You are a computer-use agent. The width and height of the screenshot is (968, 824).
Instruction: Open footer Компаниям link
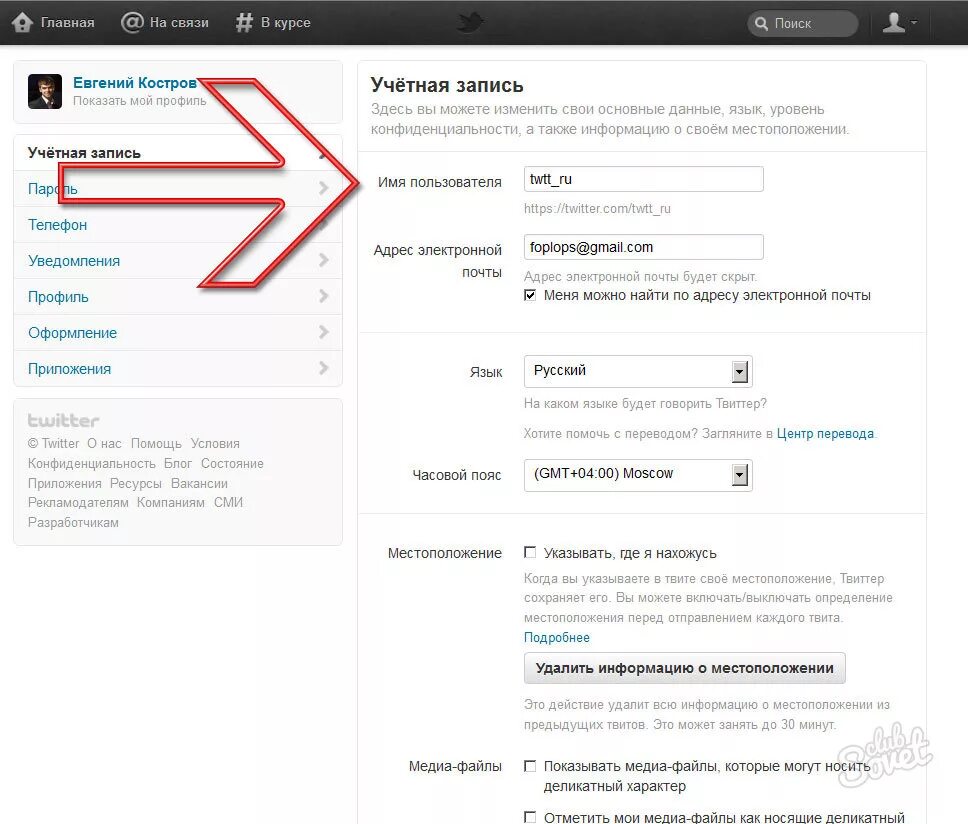click(170, 502)
